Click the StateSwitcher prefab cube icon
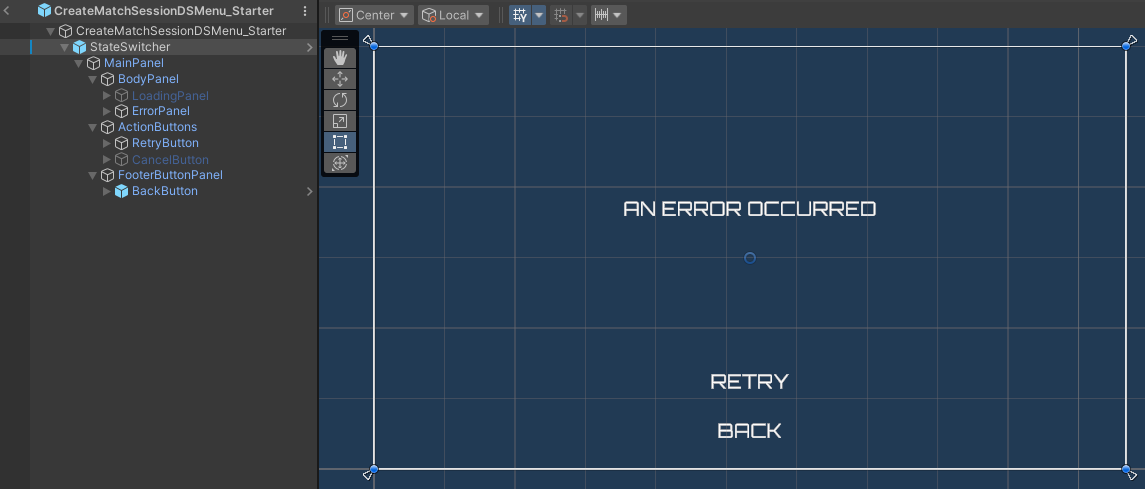 click(80, 47)
